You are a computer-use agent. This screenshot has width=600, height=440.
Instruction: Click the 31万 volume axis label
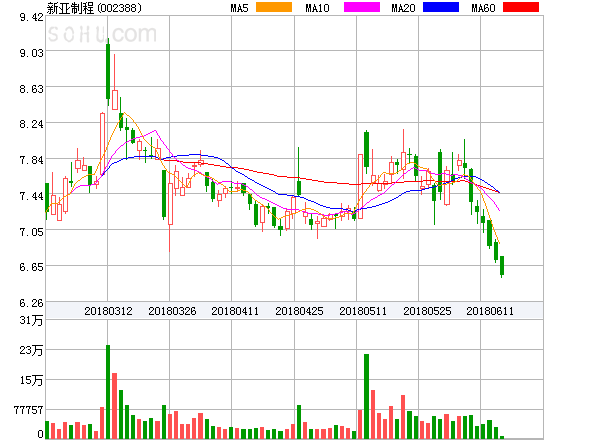tap(31, 321)
